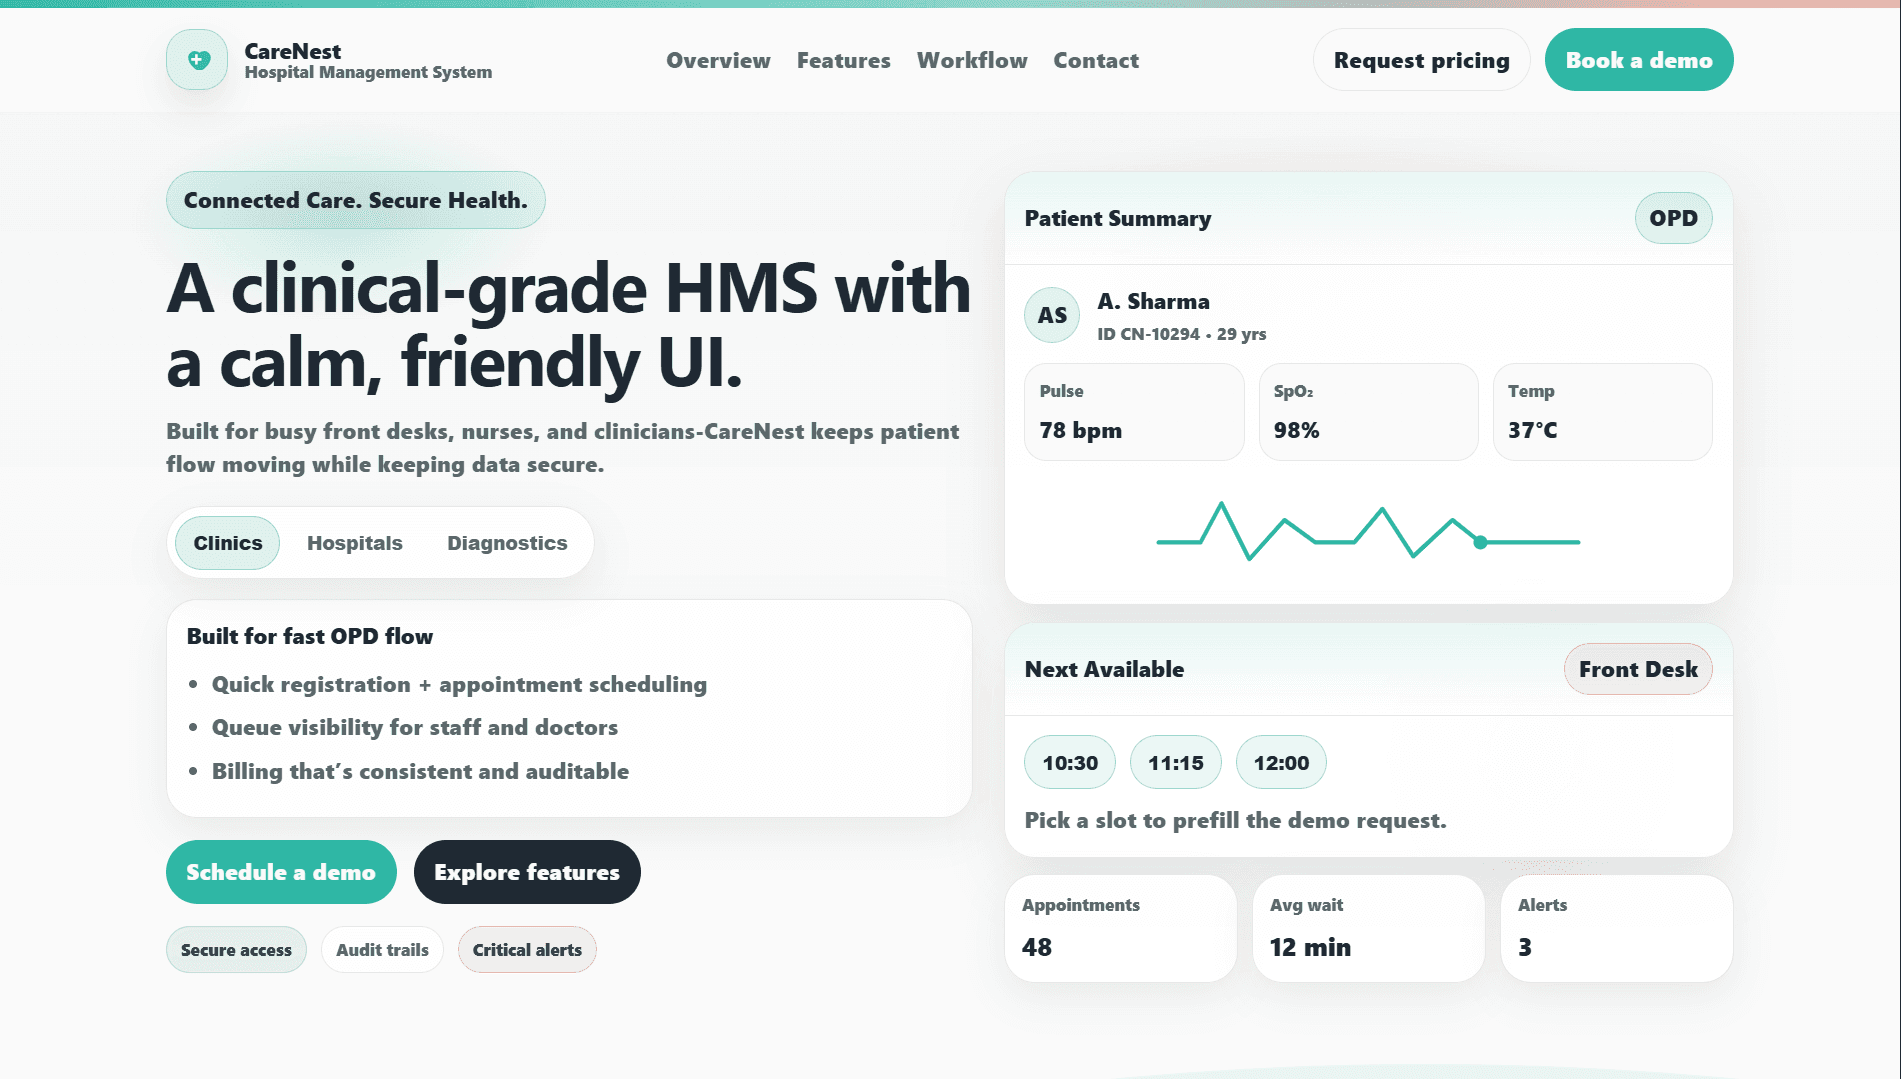This screenshot has height=1079, width=1901.
Task: Select the 10:30 time slot
Action: tap(1069, 762)
